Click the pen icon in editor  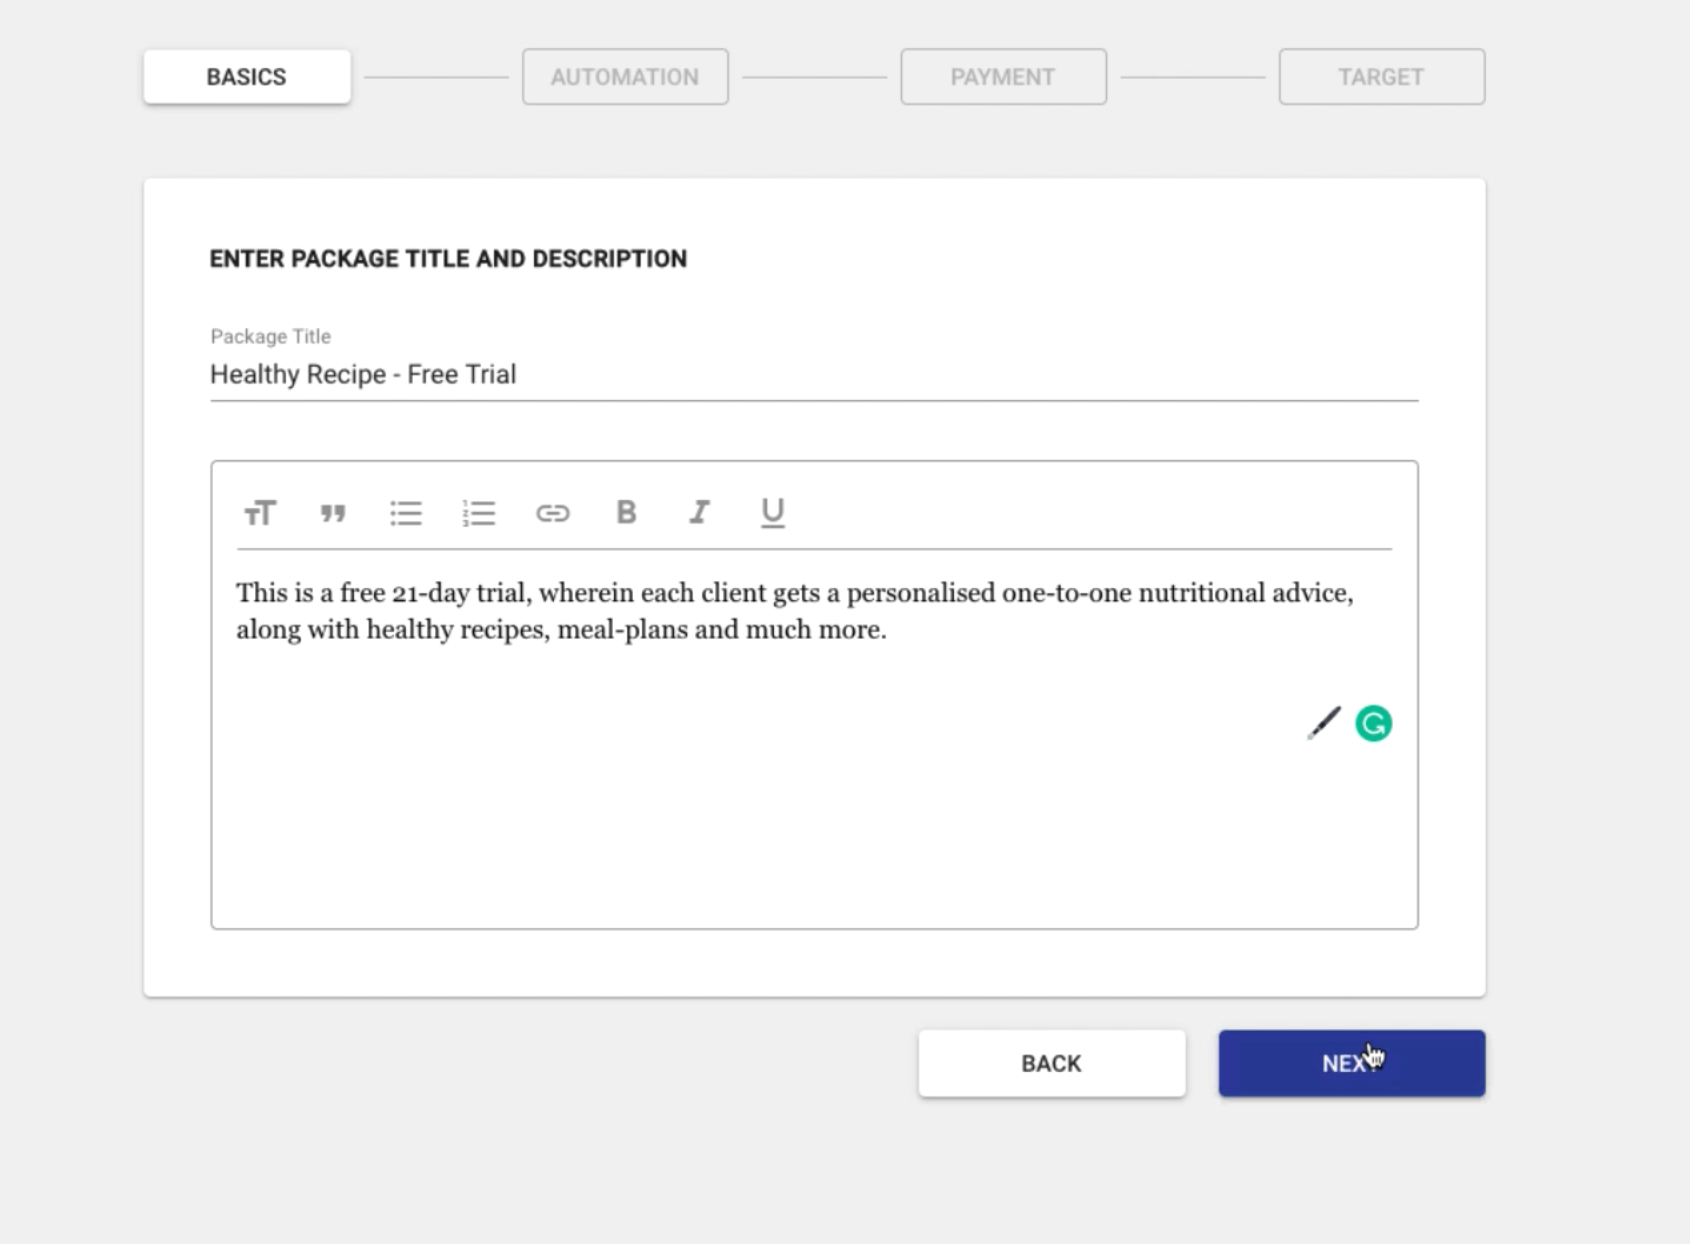pos(1323,723)
